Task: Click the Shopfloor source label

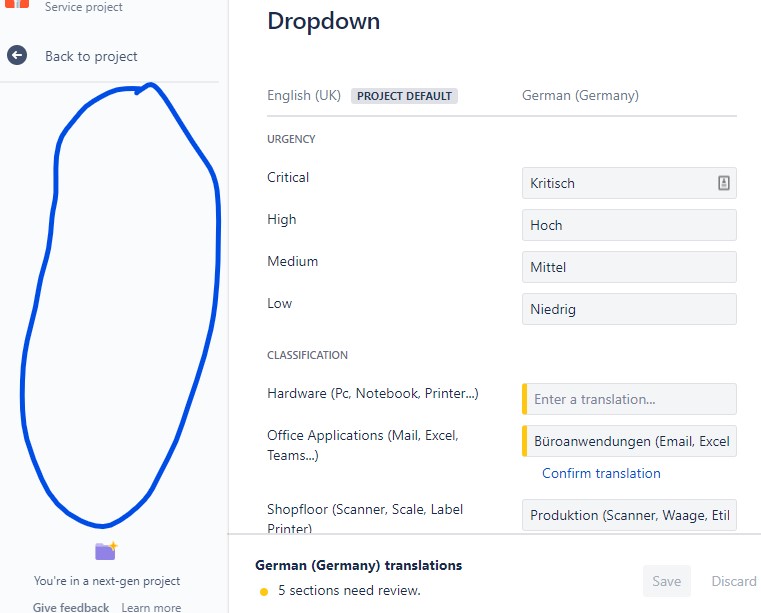Action: 365,518
